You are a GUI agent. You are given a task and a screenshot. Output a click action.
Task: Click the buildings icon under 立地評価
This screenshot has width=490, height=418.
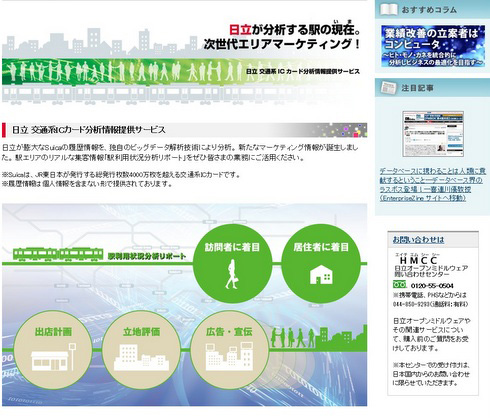pos(141,357)
